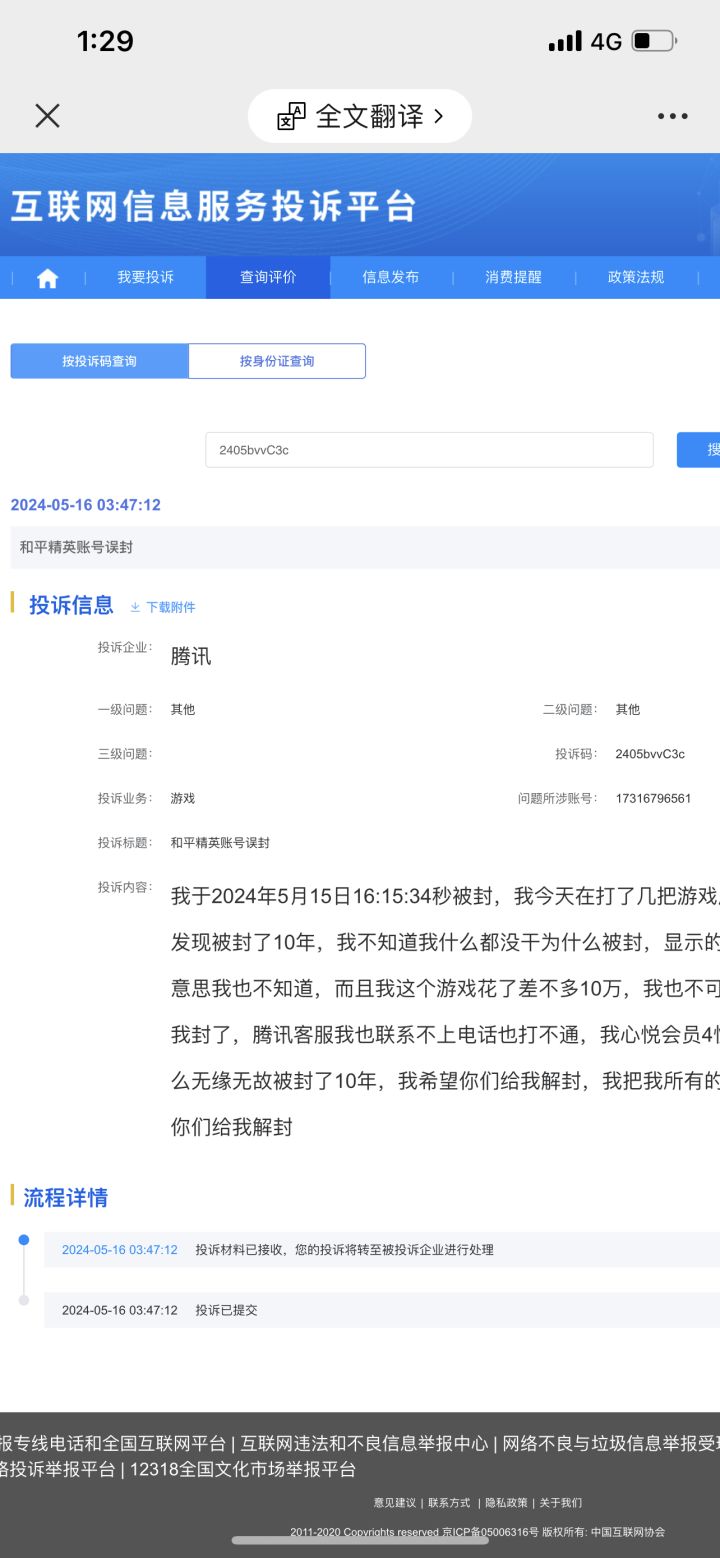Image resolution: width=720 pixels, height=1558 pixels.
Task: Select the 查询评价 nav tab
Action: (x=268, y=277)
